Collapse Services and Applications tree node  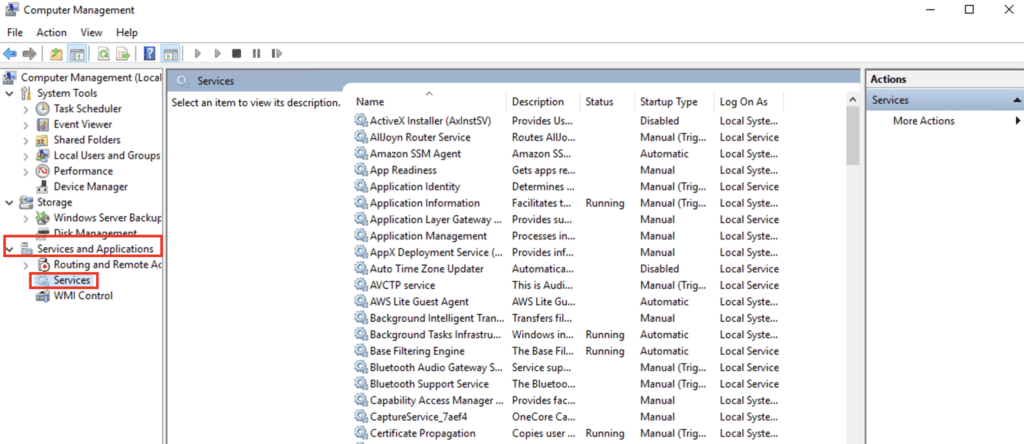point(10,249)
